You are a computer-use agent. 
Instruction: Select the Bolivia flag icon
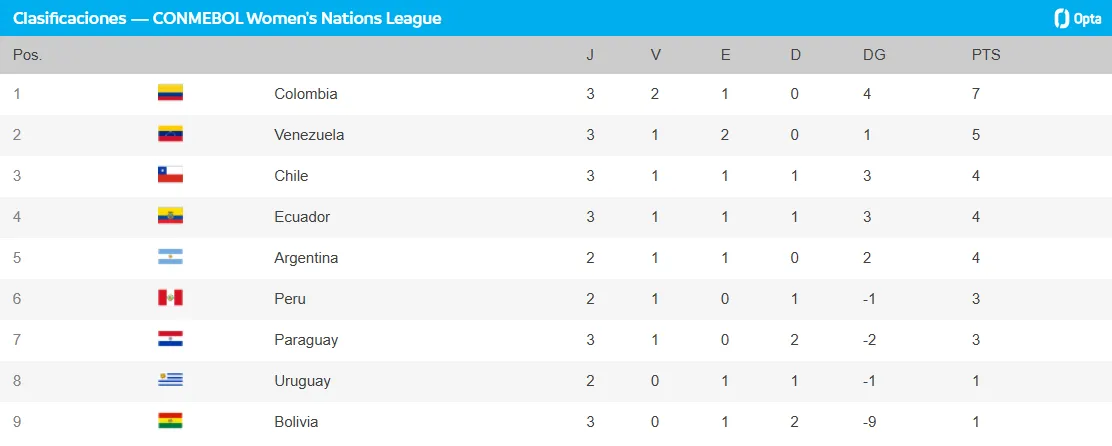[x=170, y=421]
